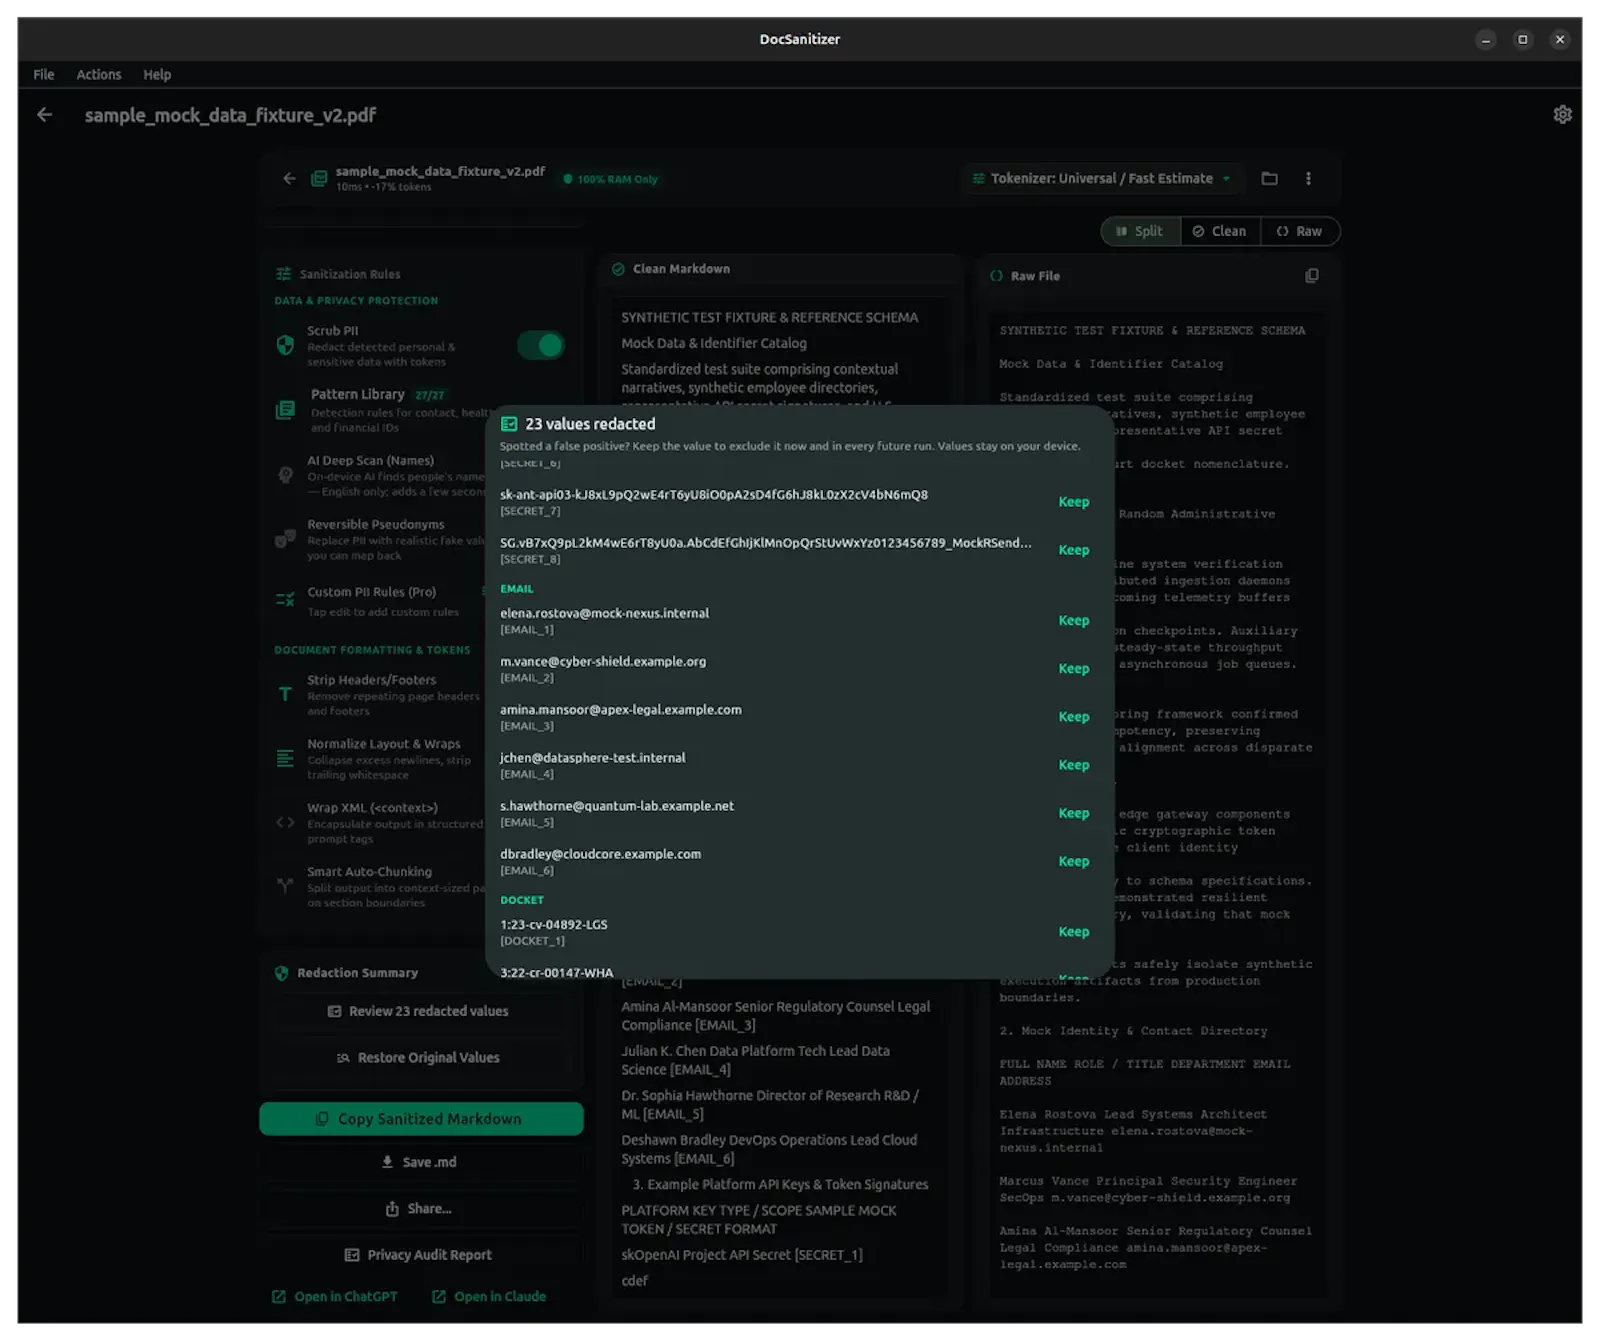Click the Reversible Pseudonyms icon
Image resolution: width=1600 pixels, height=1341 pixels.
pyautogui.click(x=285, y=539)
